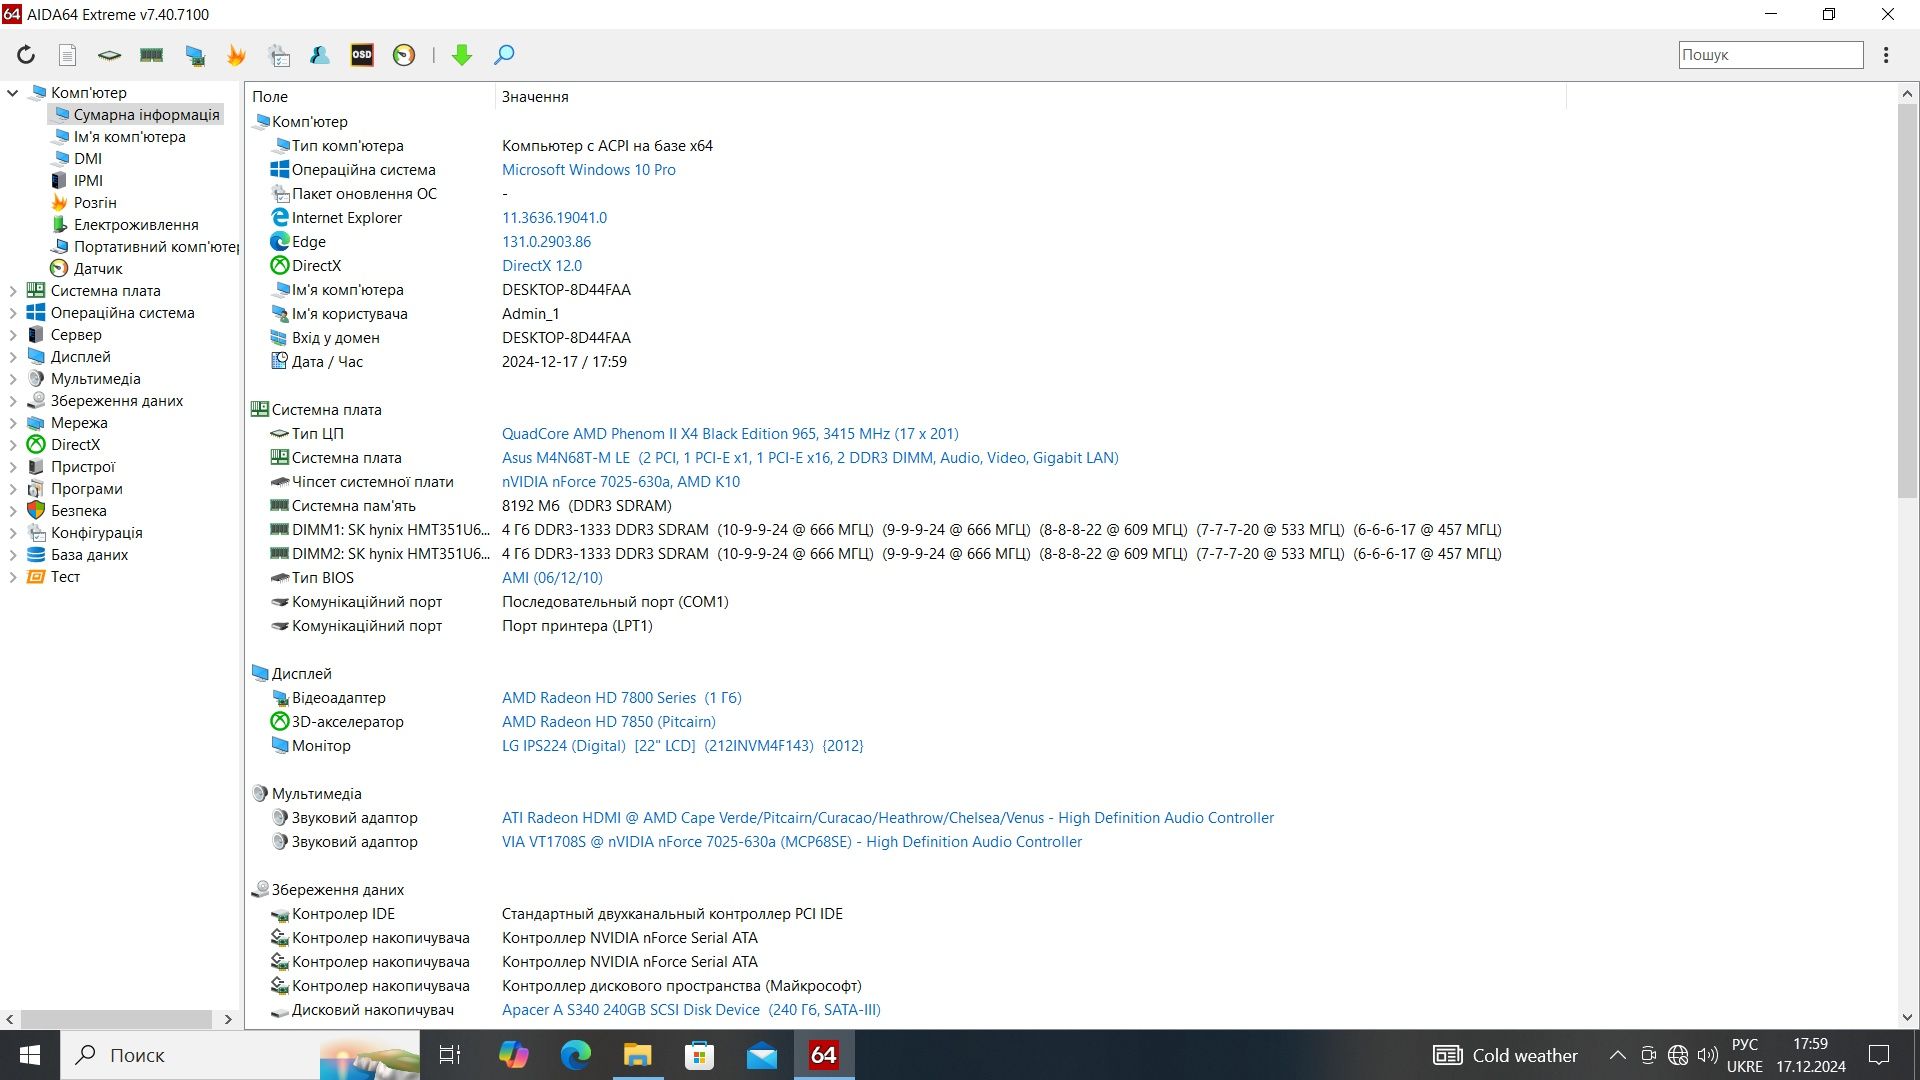Select Пристрої in the tree
Screen dimensions: 1920x1080
pyautogui.click(x=83, y=467)
